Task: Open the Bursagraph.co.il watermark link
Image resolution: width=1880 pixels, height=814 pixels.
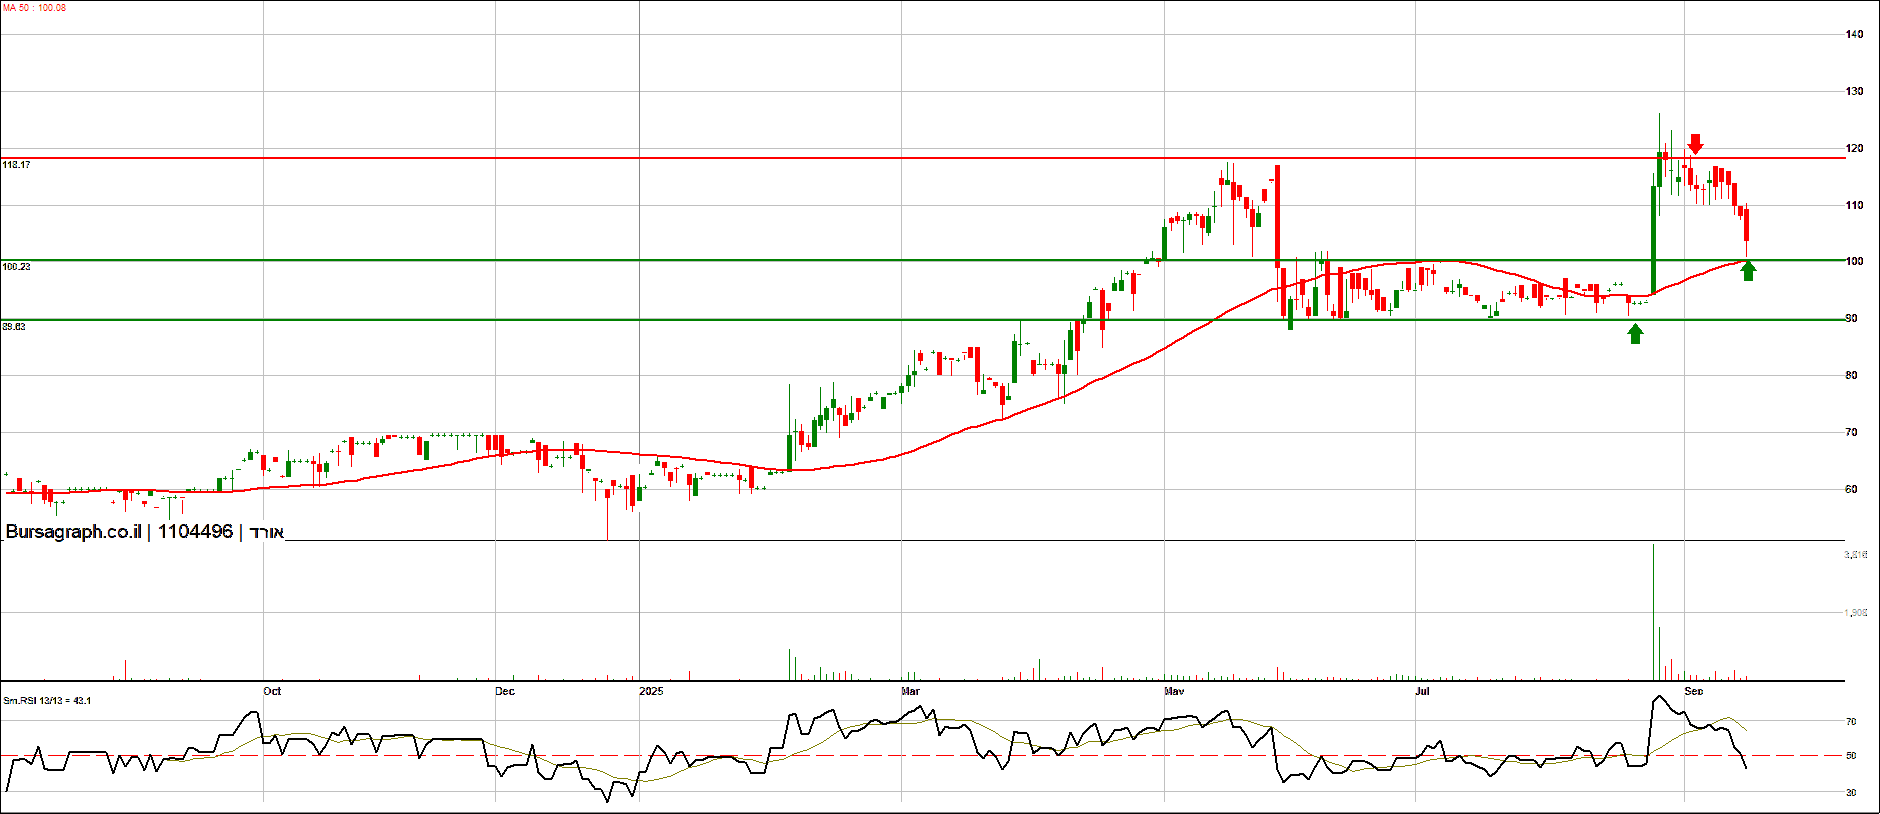Action: 73,532
